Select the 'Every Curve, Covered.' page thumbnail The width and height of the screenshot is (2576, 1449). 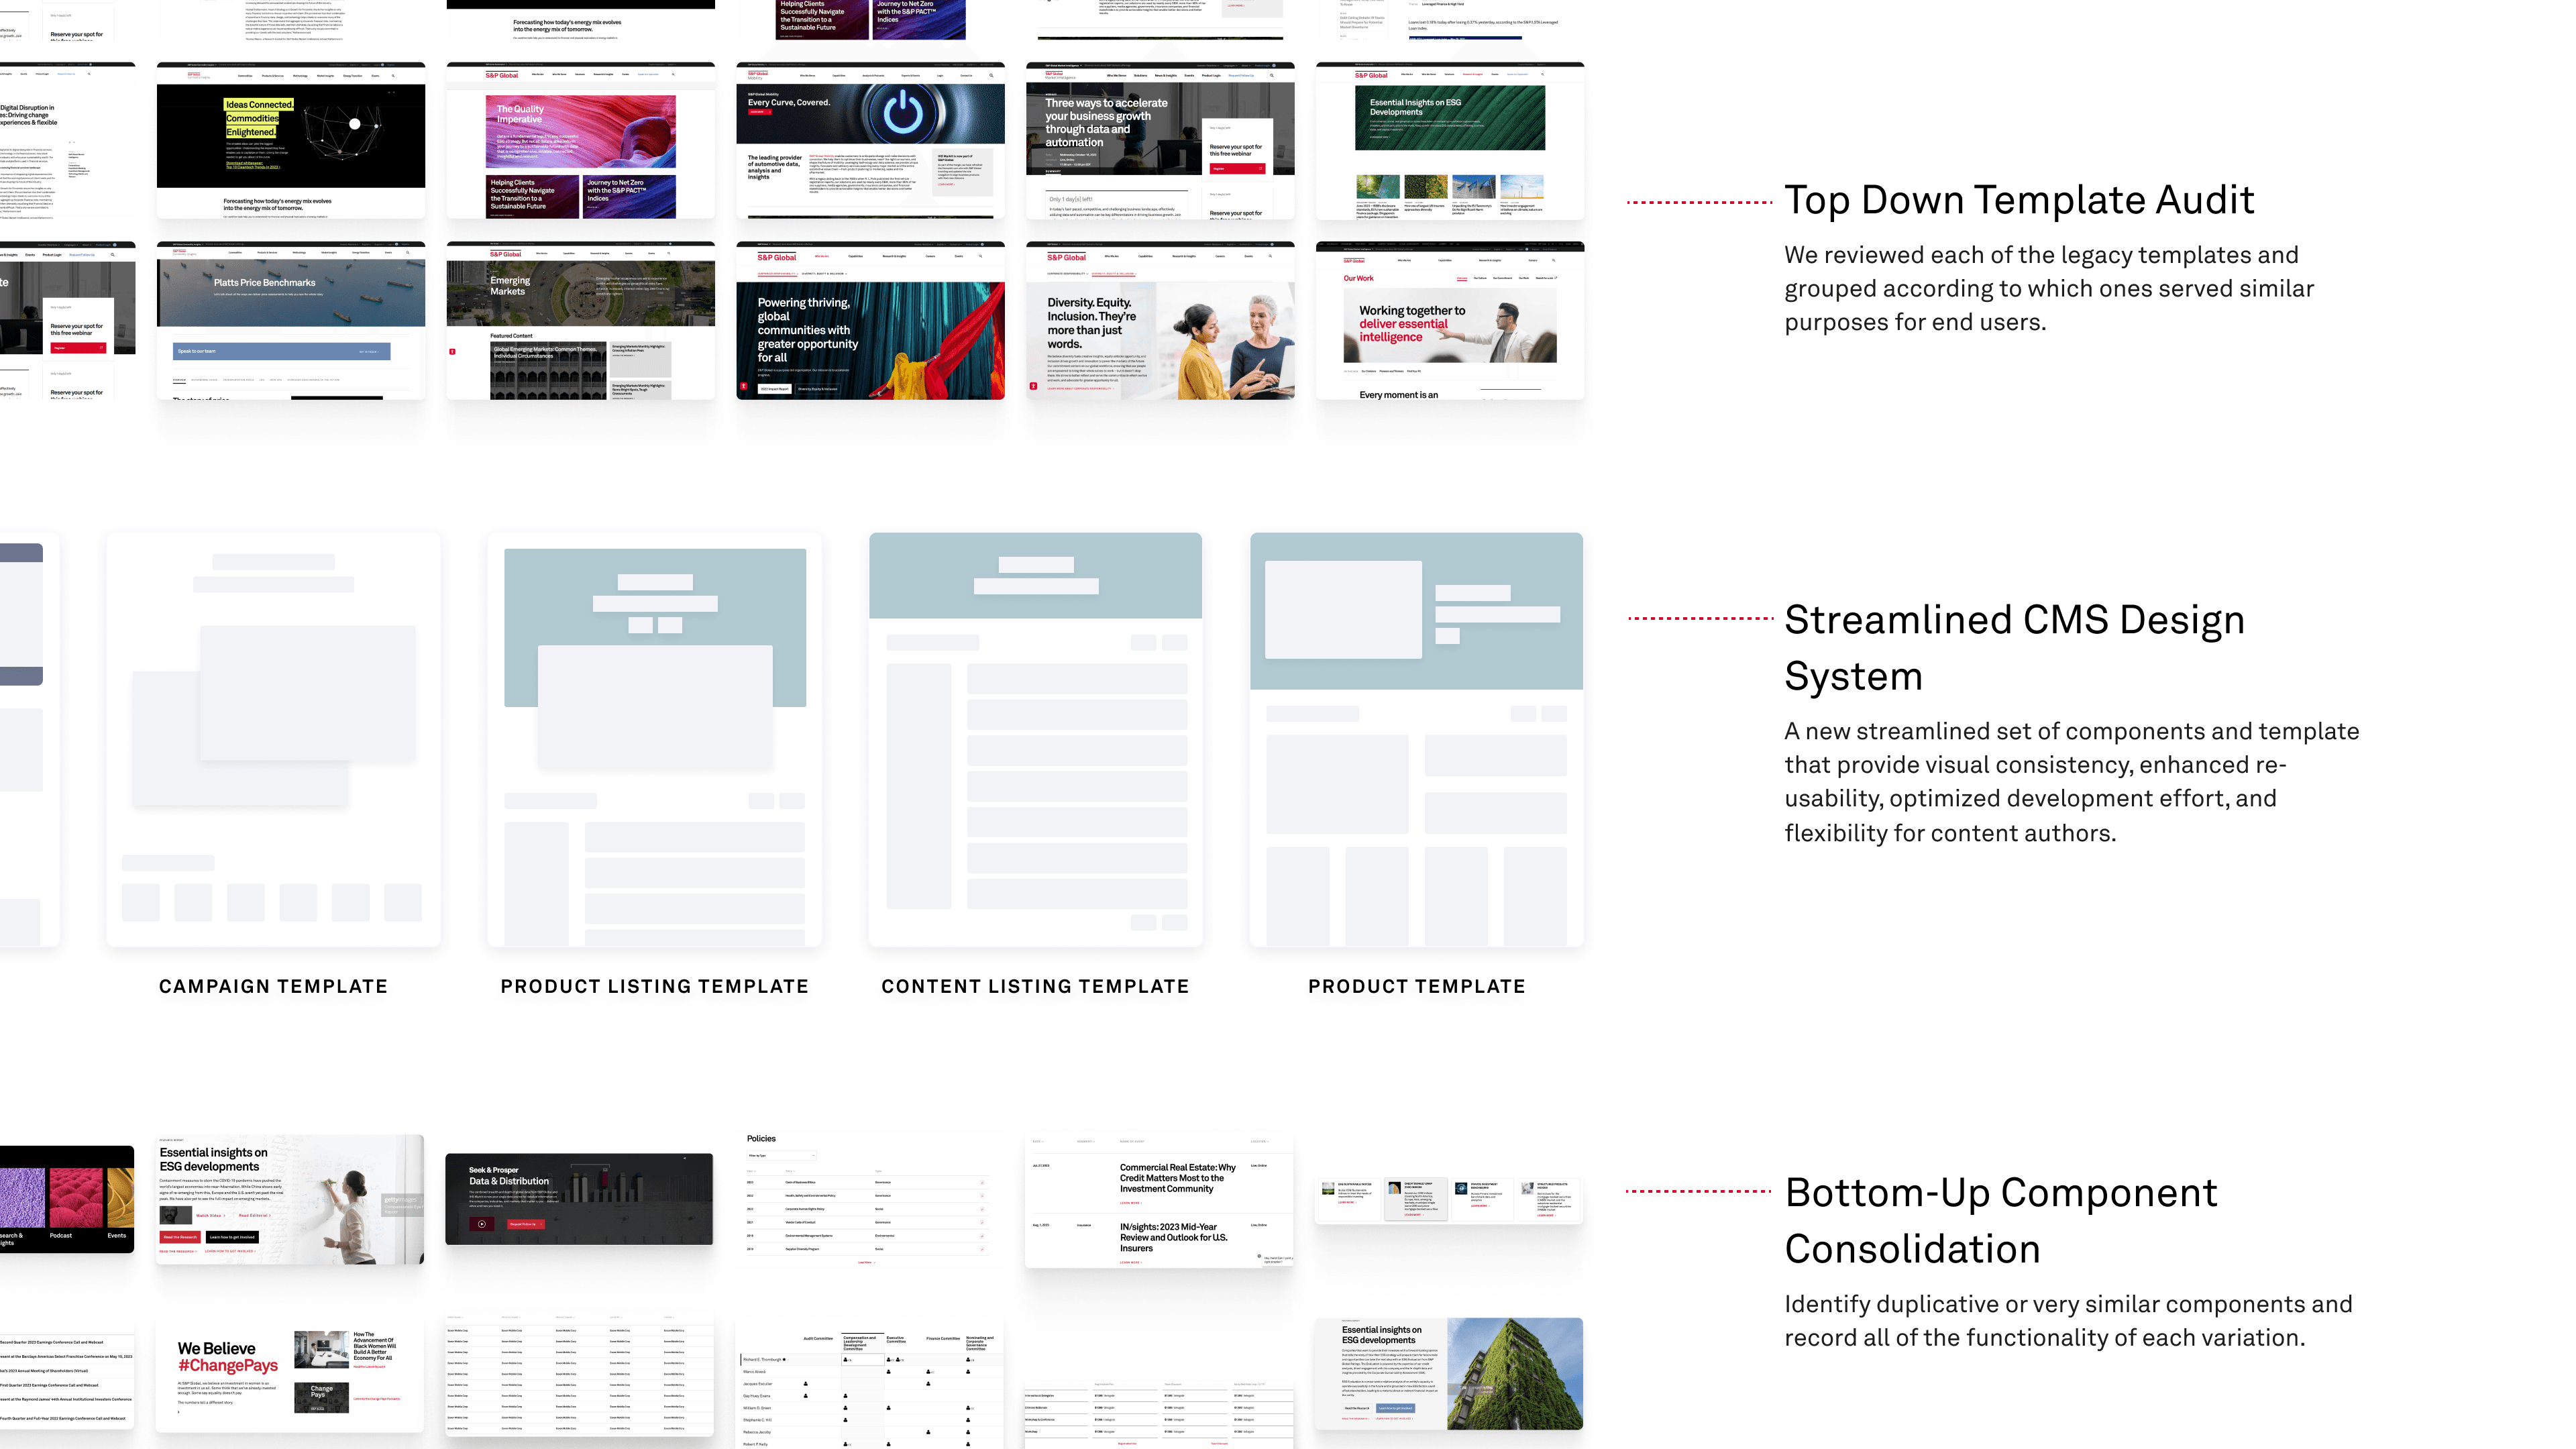coord(871,141)
